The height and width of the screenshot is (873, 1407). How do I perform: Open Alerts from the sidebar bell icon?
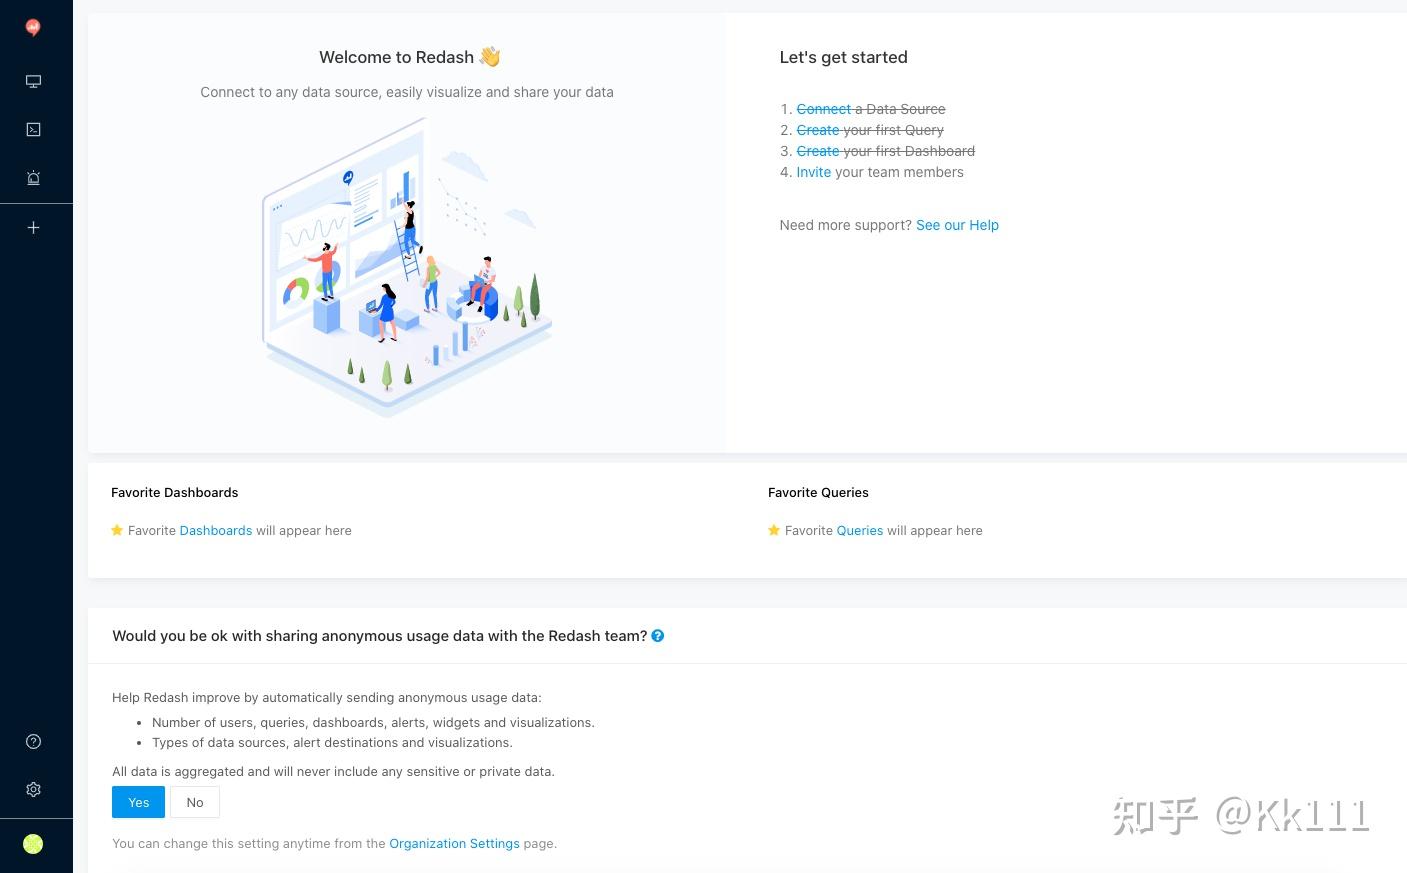[33, 178]
